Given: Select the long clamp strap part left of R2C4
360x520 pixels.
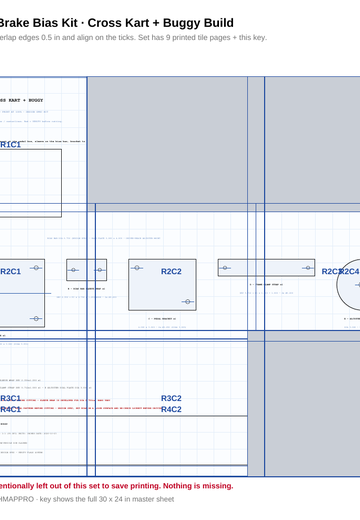Looking at the screenshot, I should [266, 268].
